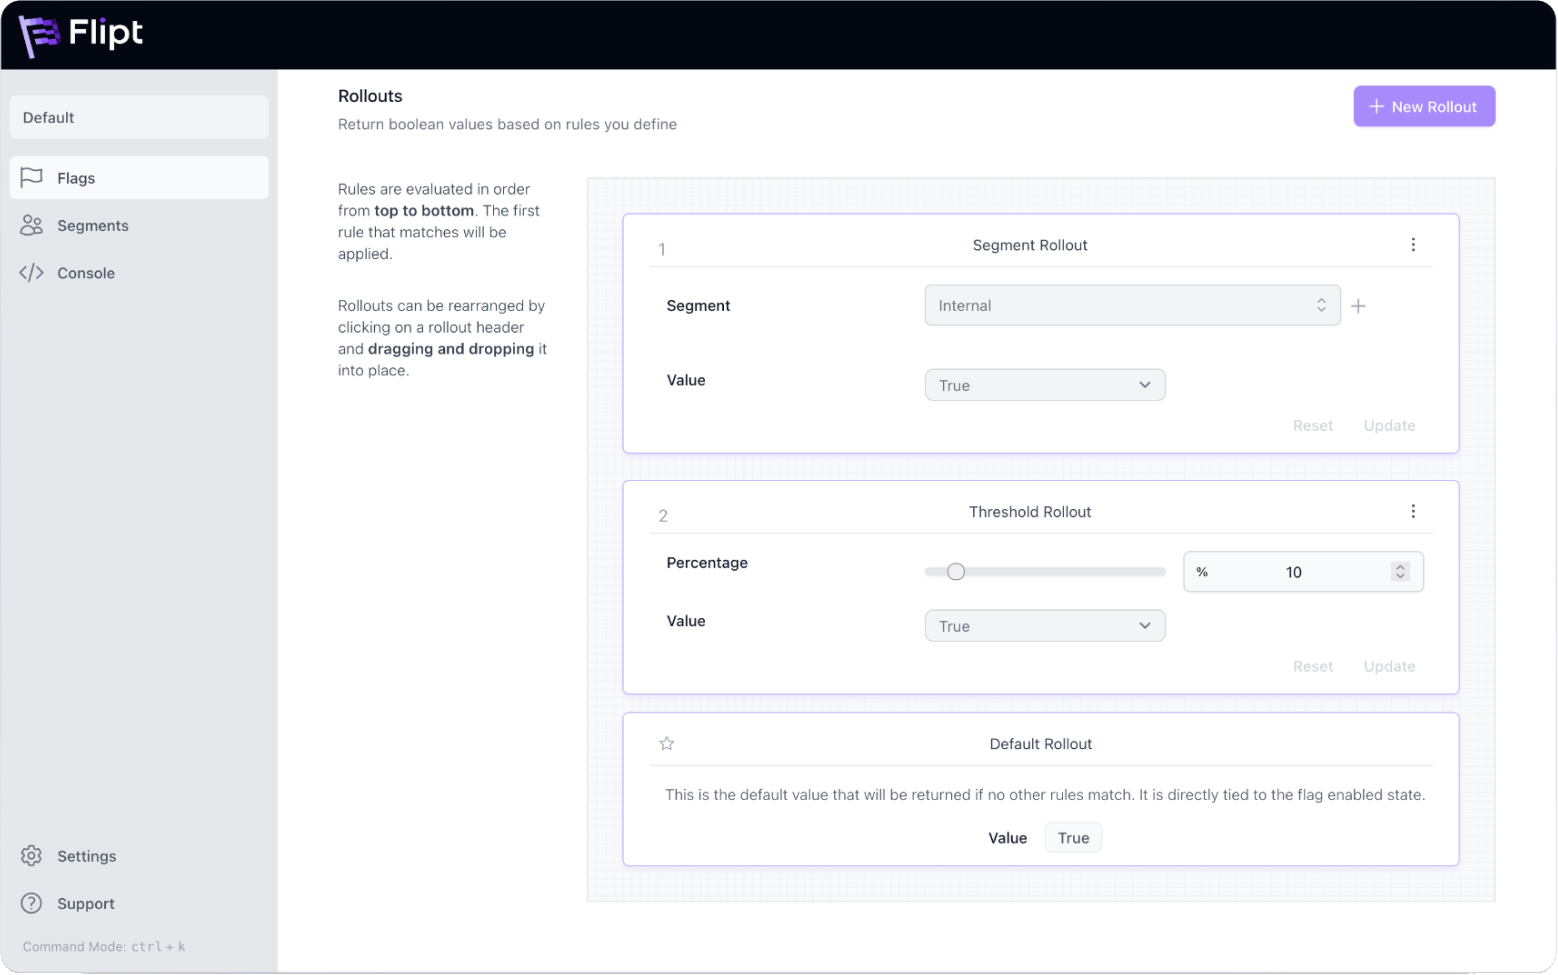Click the Segment Rollout header title
The image size is (1558, 975).
[x=1030, y=245]
